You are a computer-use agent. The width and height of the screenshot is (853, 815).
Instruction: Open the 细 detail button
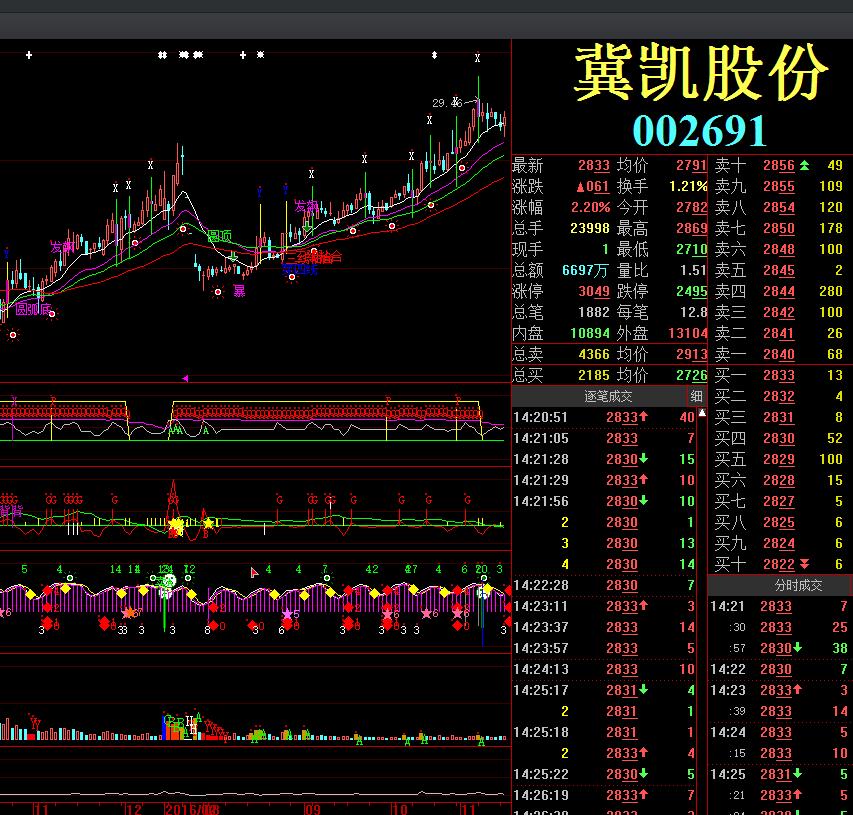click(x=696, y=396)
